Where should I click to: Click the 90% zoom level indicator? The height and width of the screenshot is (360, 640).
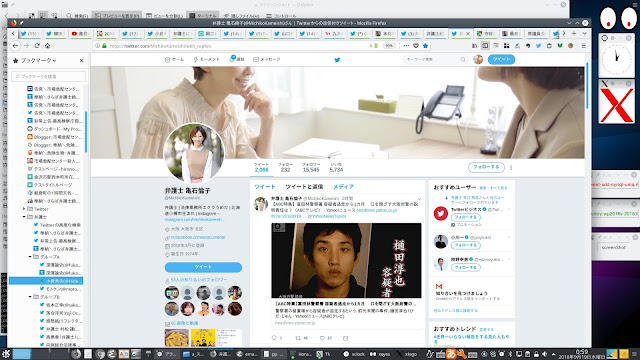coord(389,46)
